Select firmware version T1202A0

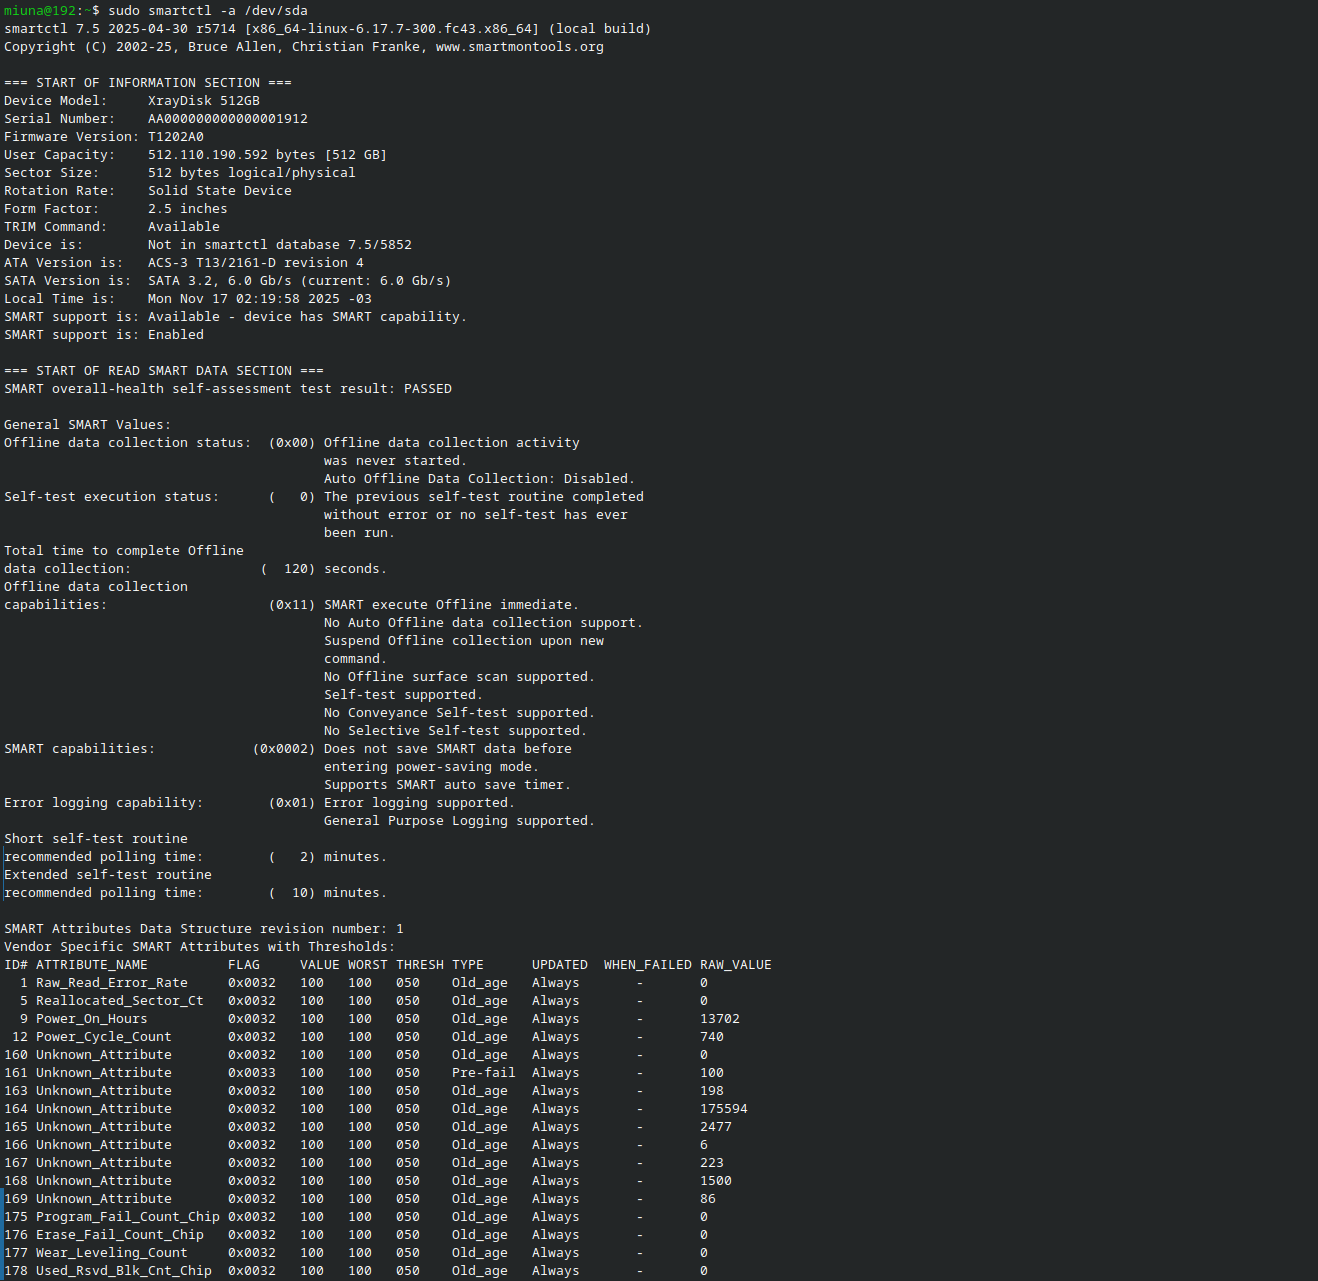[175, 137]
